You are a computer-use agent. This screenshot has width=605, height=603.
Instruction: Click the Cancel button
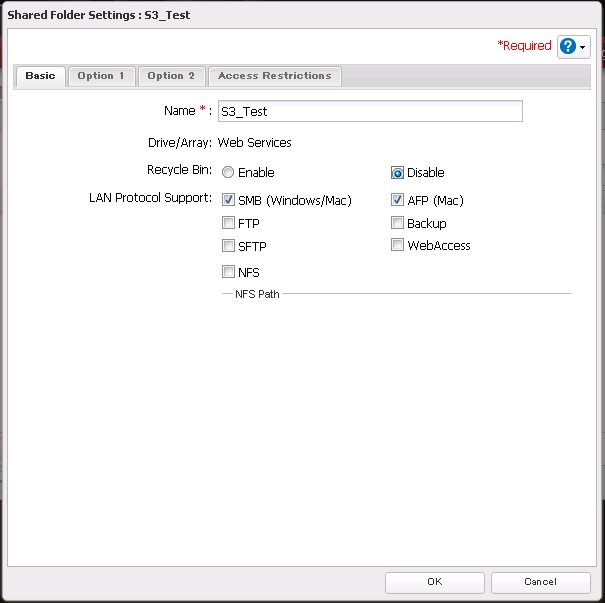540,582
